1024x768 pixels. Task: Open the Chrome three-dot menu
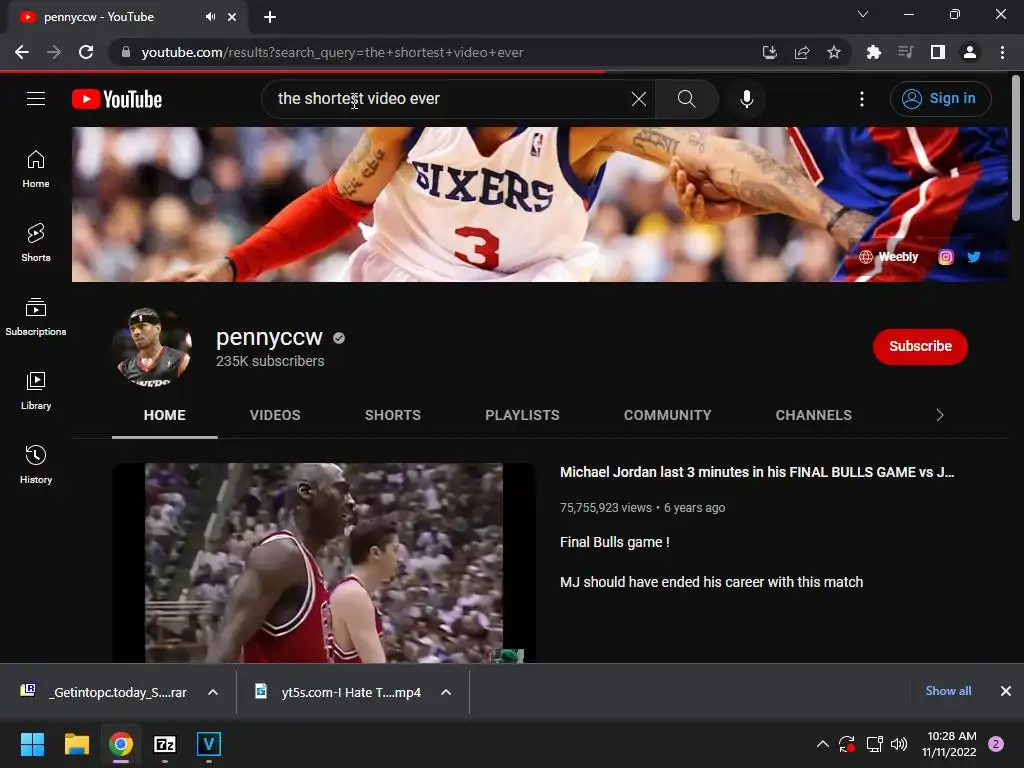[1002, 52]
